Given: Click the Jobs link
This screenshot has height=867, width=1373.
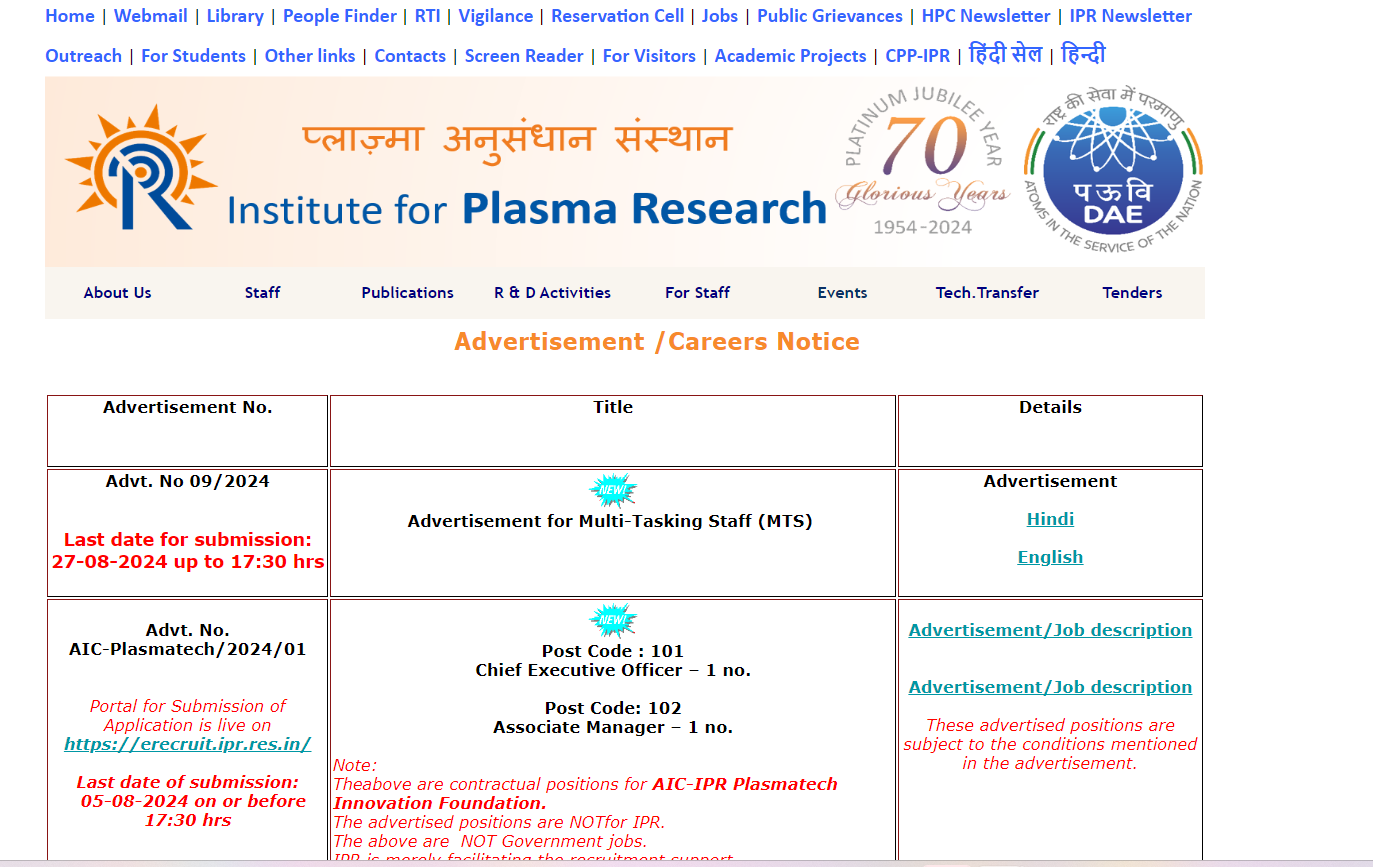Looking at the screenshot, I should pos(720,16).
